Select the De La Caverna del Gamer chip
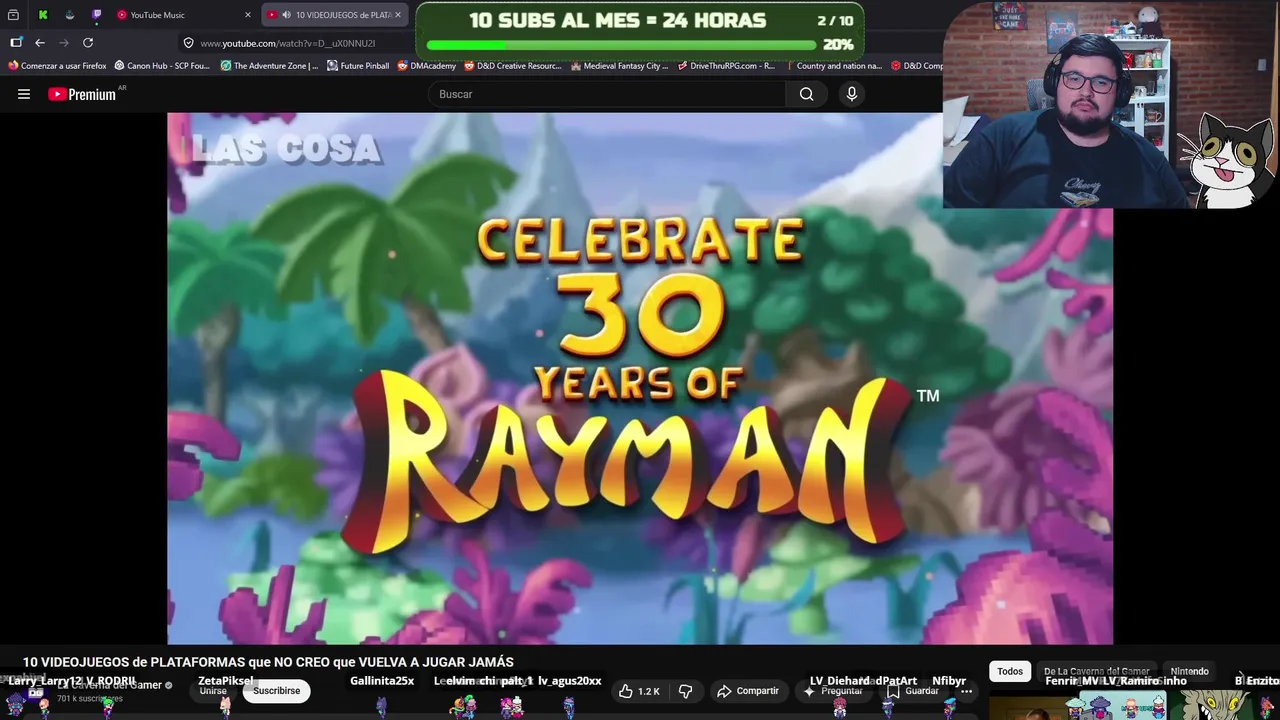 click(1097, 671)
